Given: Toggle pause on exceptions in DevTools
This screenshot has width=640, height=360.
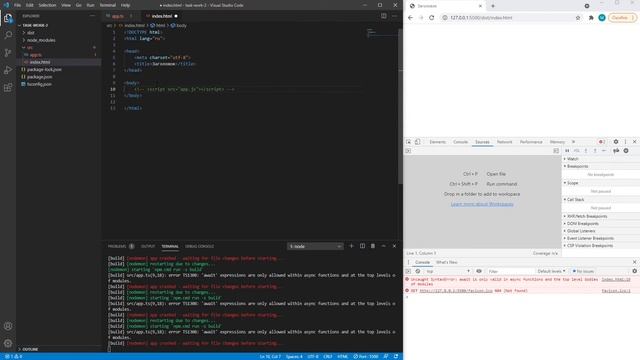Looking at the screenshot, I should coord(626,151).
